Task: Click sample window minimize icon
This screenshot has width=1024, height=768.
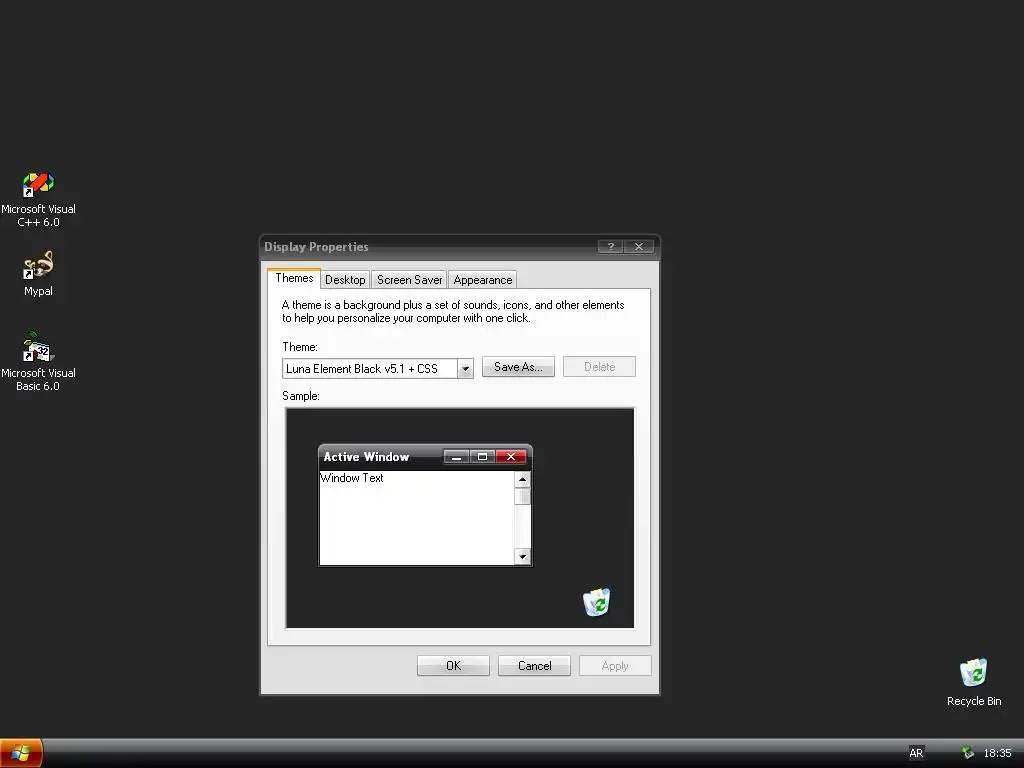Action: point(456,456)
